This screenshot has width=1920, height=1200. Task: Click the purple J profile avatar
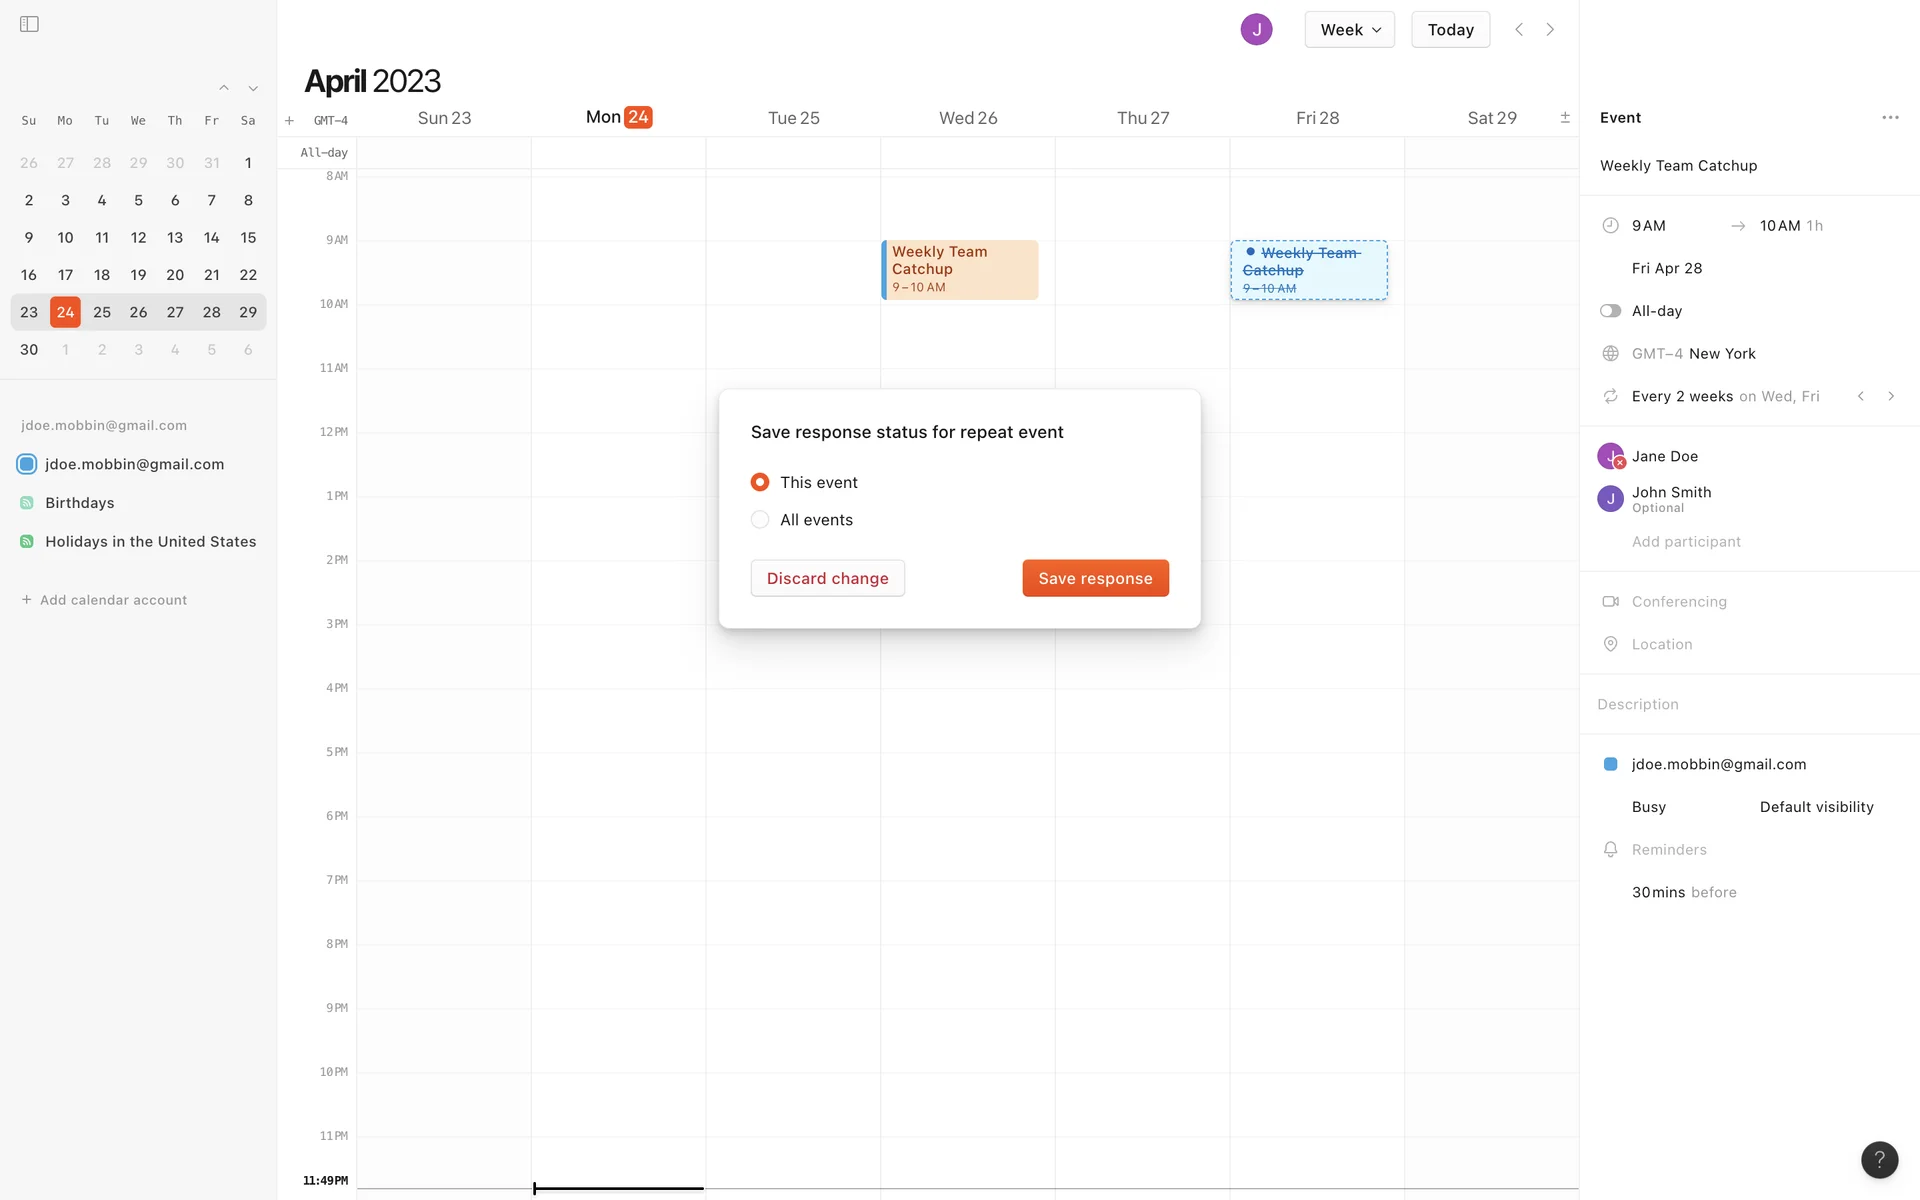pyautogui.click(x=1256, y=30)
